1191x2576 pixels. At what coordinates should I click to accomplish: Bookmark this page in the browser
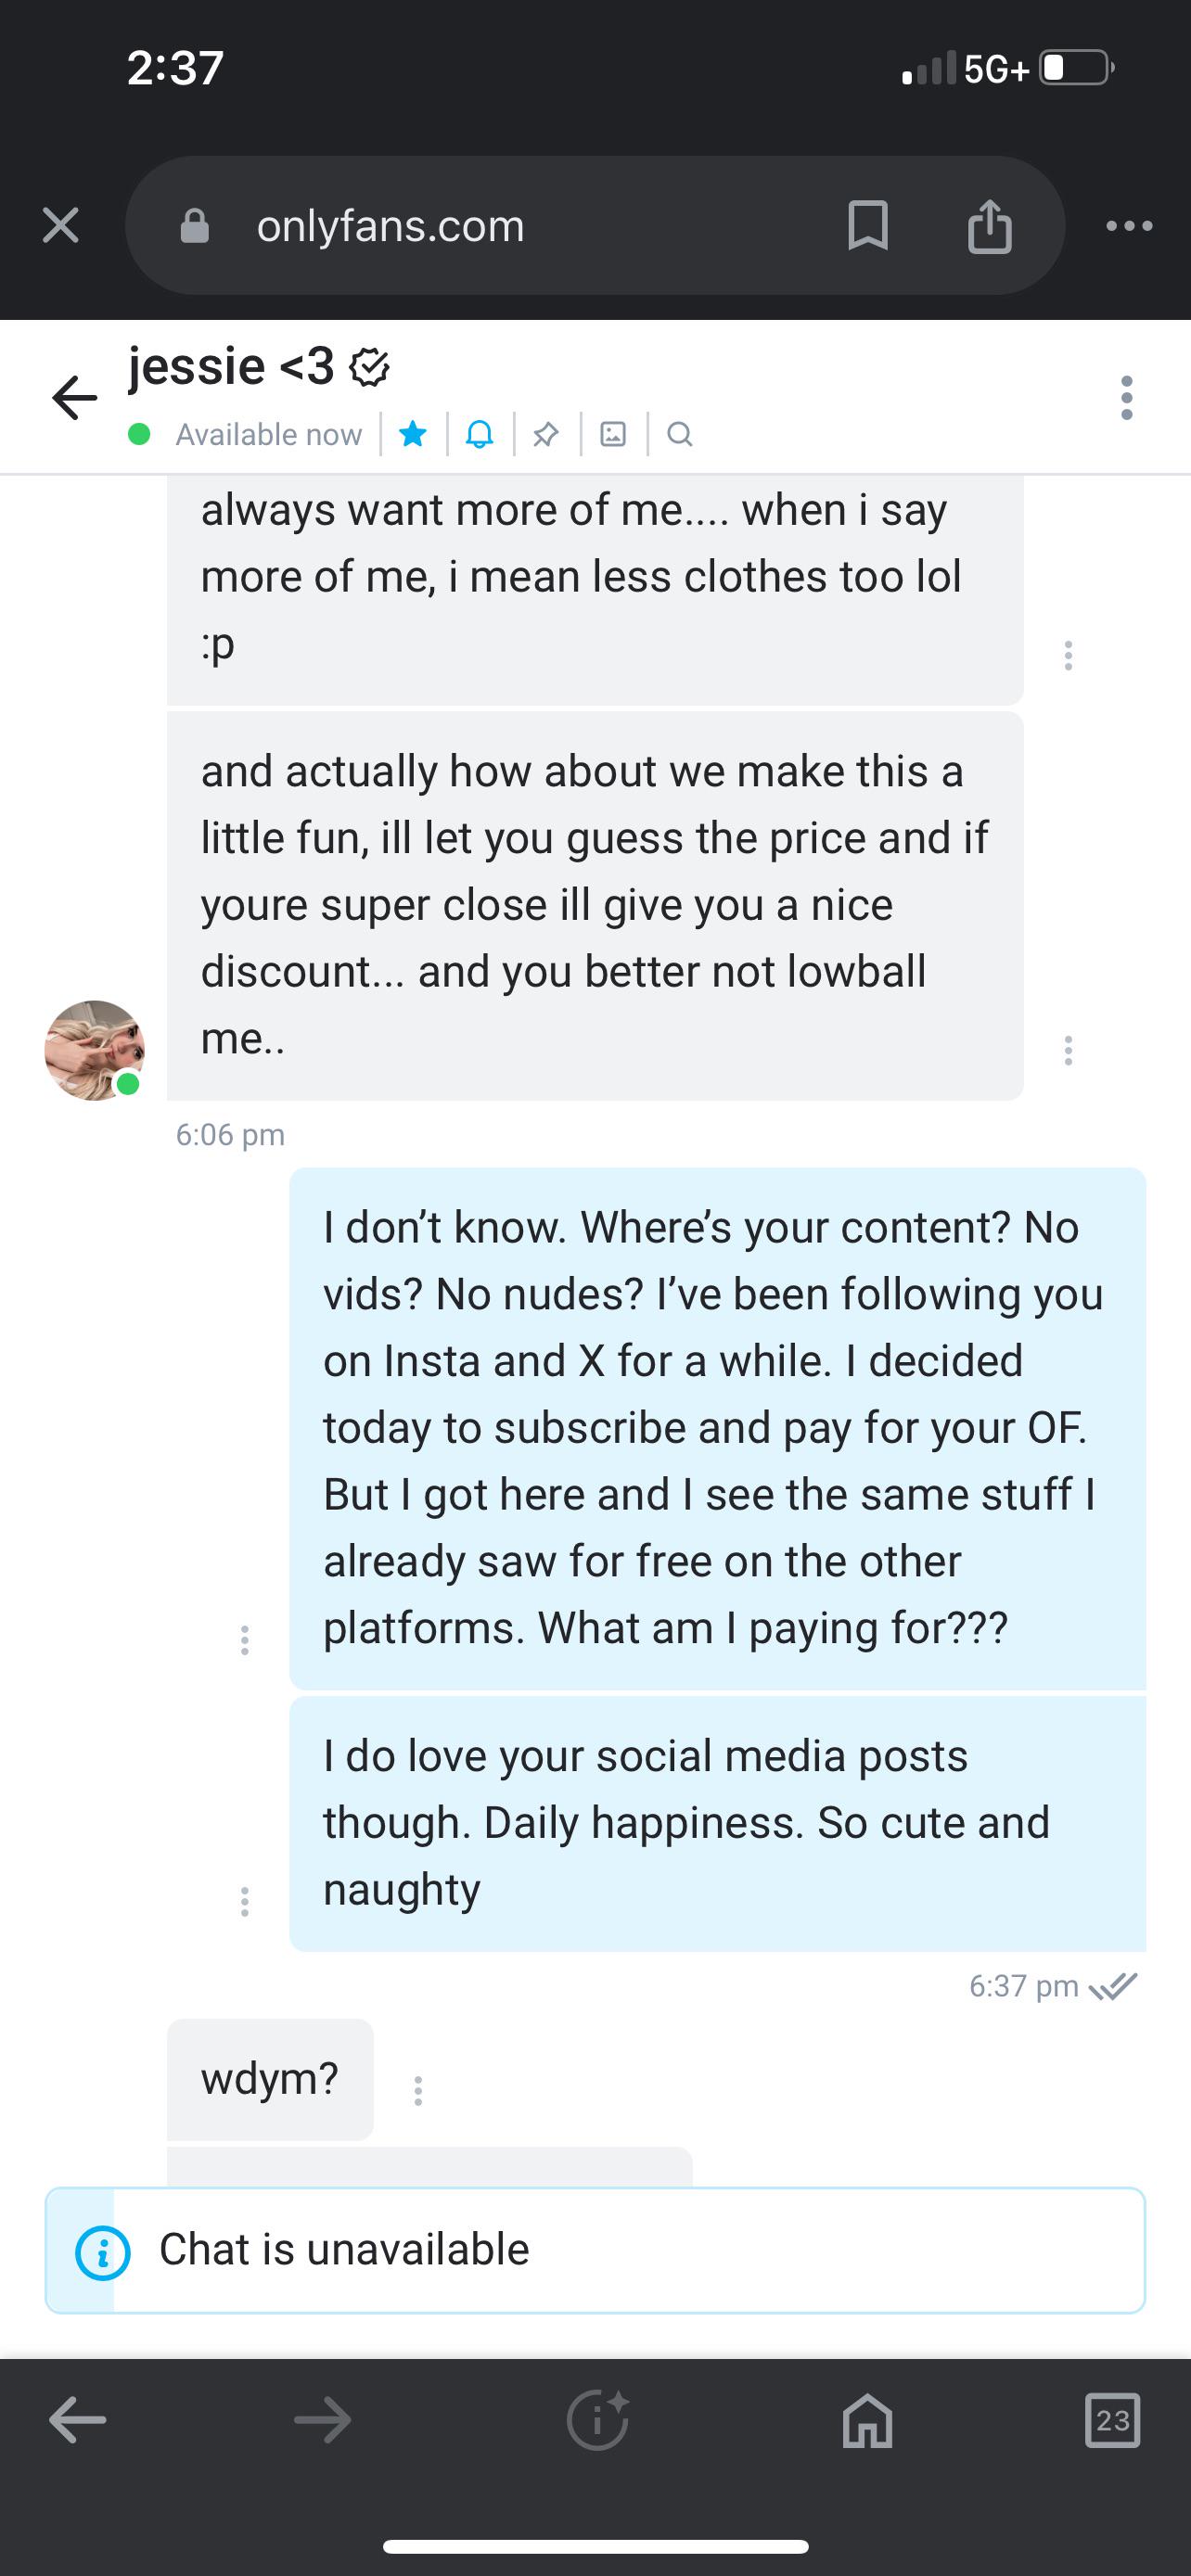[x=867, y=225]
